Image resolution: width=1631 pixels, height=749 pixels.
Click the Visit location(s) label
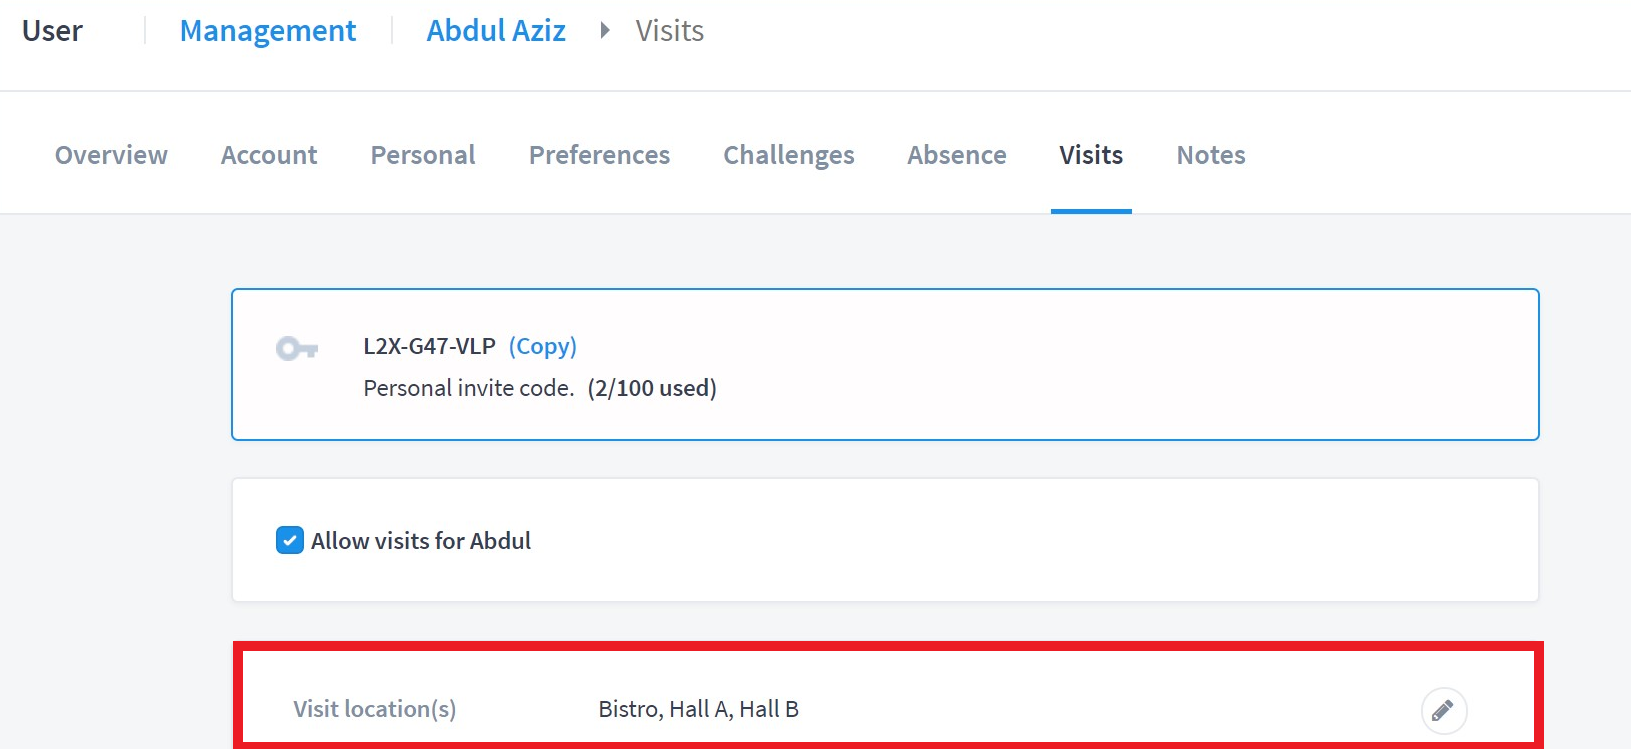pyautogui.click(x=375, y=709)
